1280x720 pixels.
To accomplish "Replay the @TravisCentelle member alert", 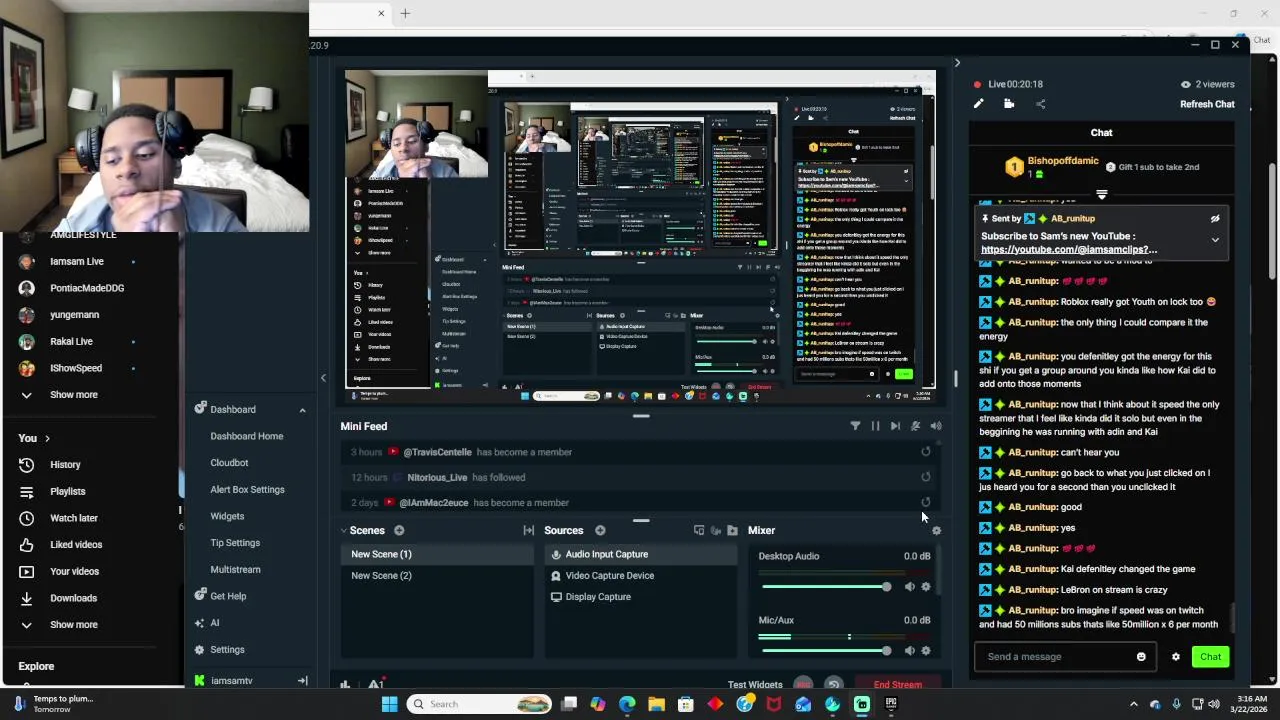I will point(926,452).
